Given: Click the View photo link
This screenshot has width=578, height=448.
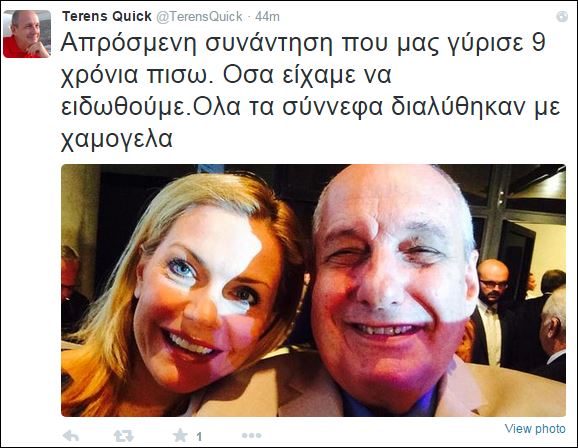Looking at the screenshot, I should [535, 428].
